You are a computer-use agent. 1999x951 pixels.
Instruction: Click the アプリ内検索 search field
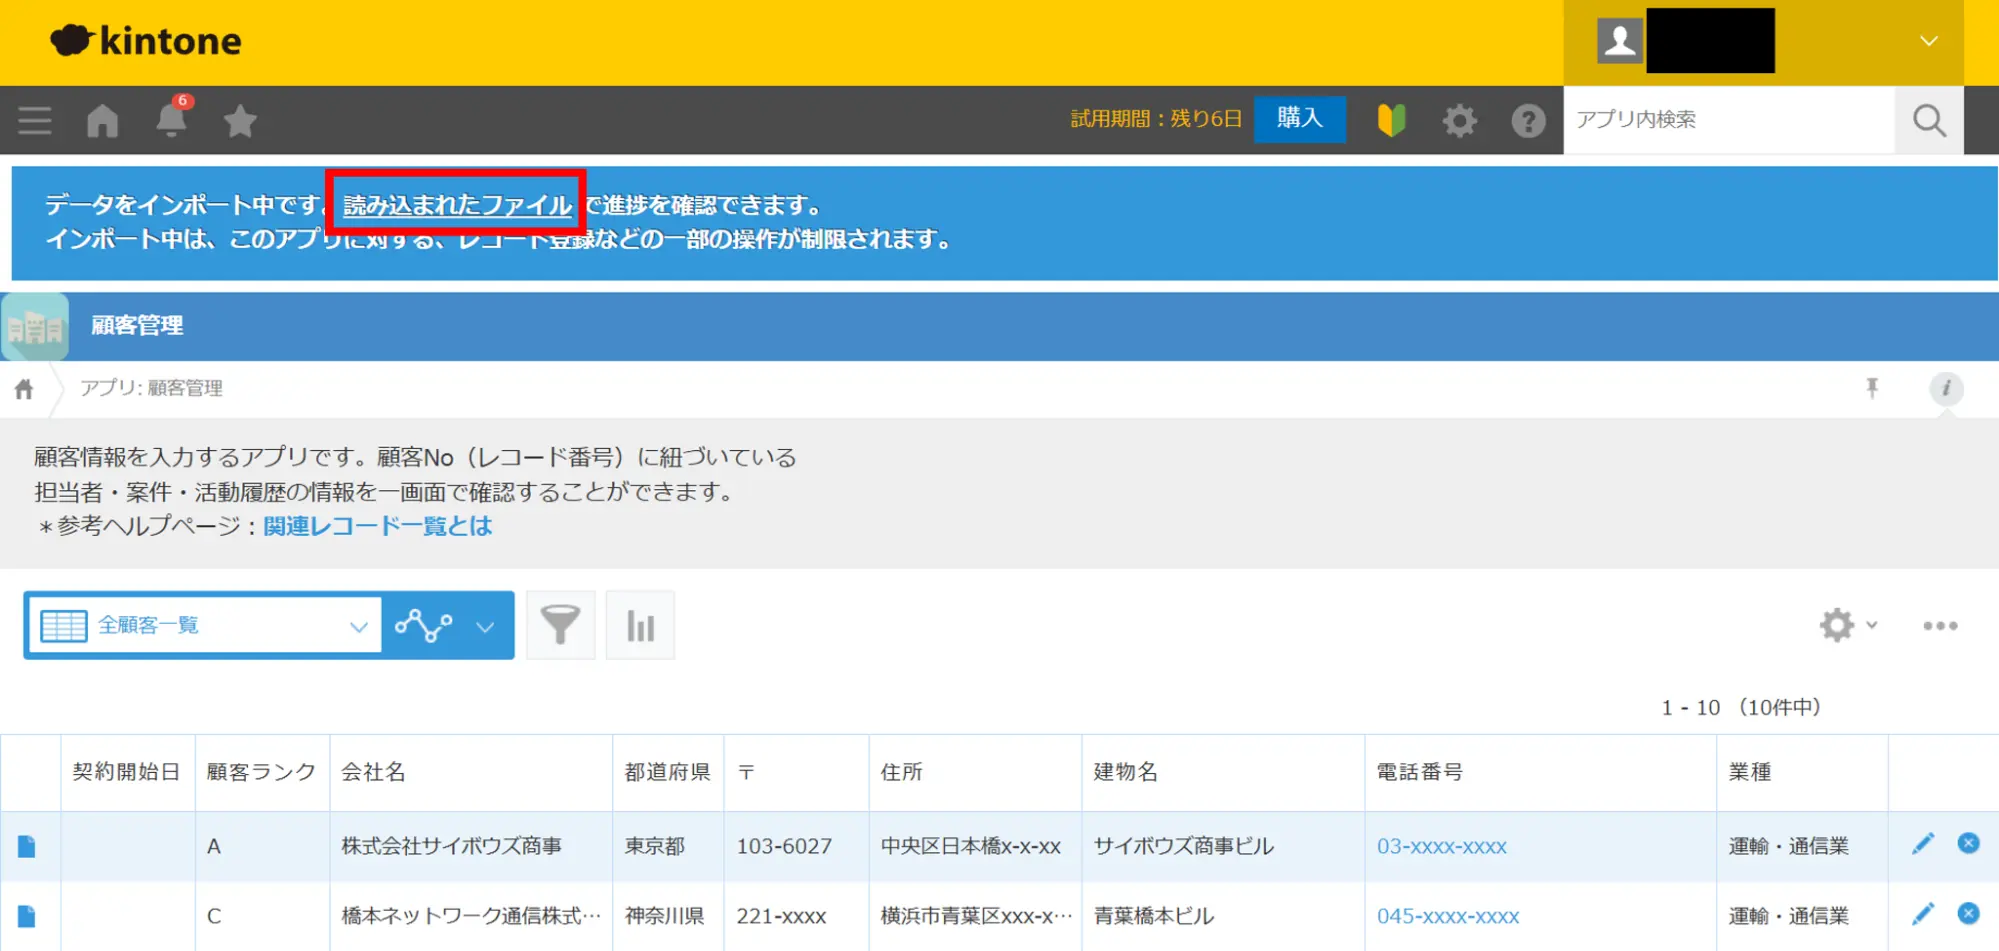(x=1728, y=120)
